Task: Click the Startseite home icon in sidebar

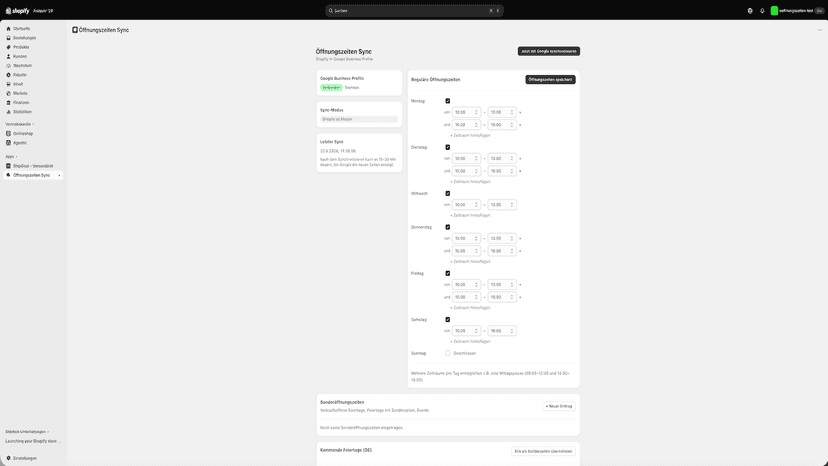Action: click(8, 29)
